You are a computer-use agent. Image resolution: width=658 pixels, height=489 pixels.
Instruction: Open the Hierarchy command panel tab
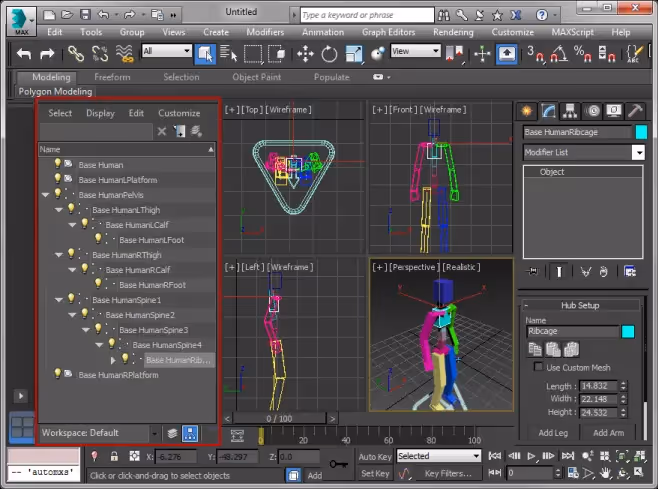(570, 111)
